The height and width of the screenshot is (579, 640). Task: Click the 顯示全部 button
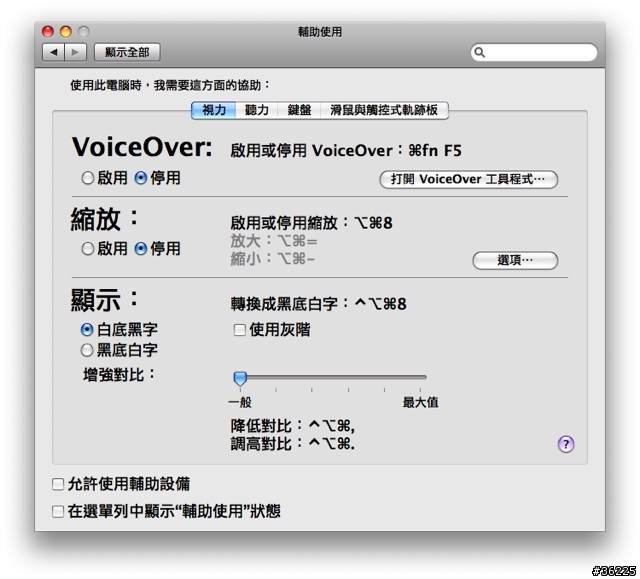[x=127, y=52]
